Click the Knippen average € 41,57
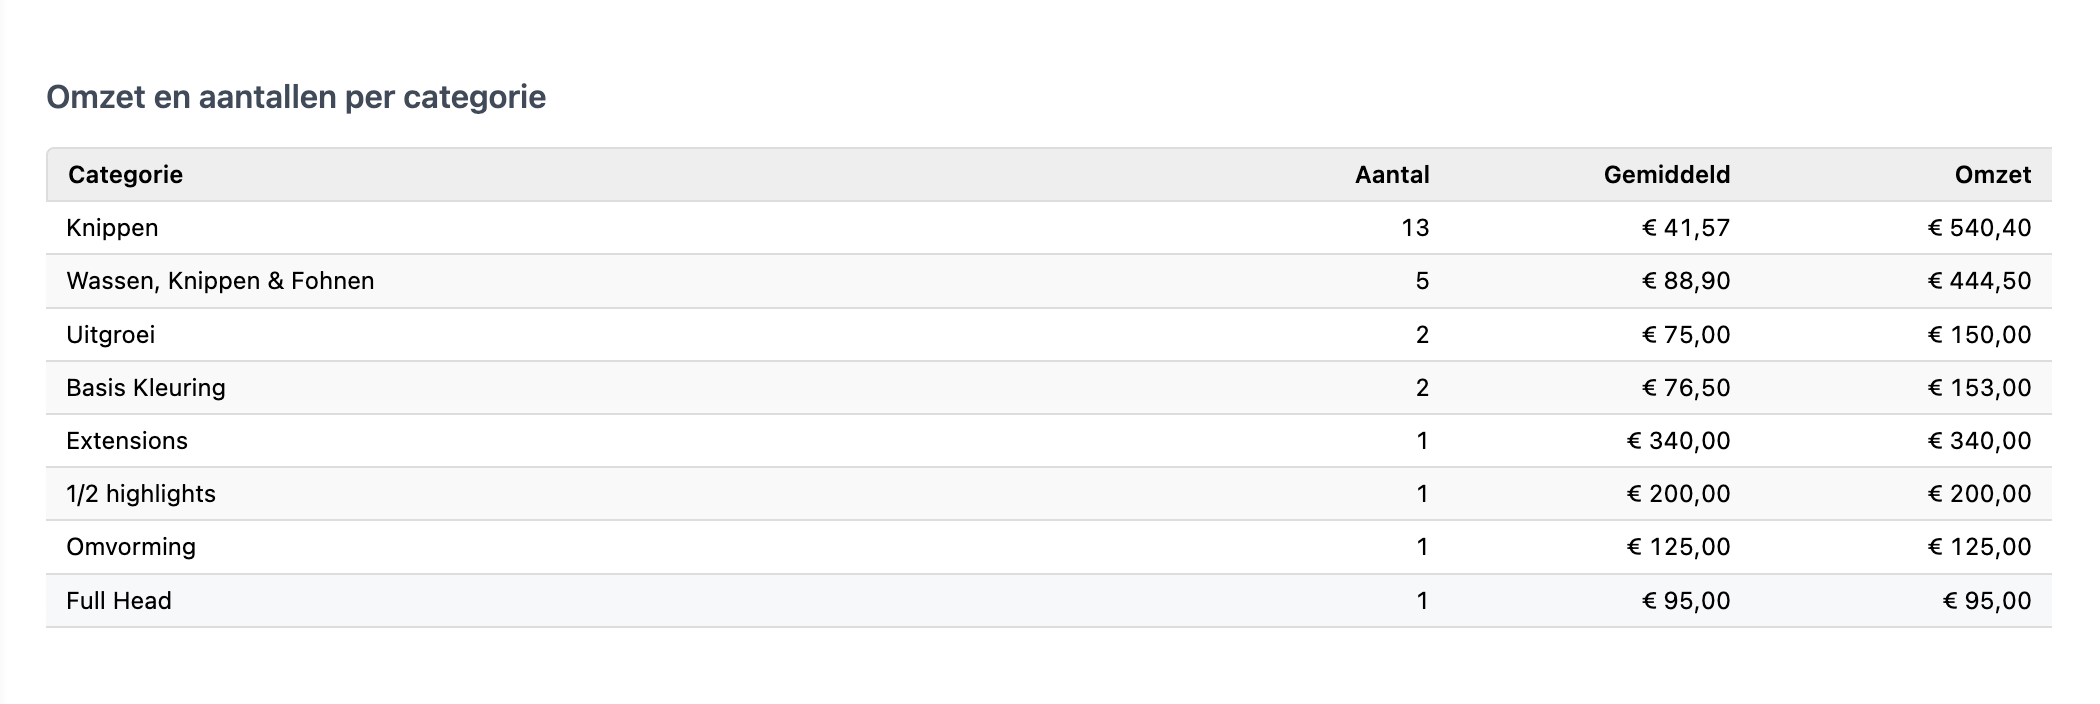This screenshot has height=704, width=2100. coord(1685,228)
